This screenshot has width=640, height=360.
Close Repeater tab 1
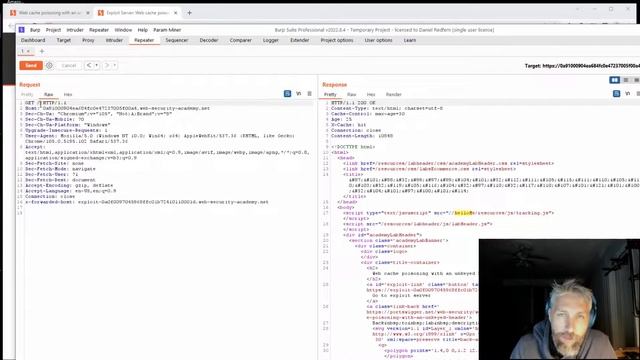28,51
